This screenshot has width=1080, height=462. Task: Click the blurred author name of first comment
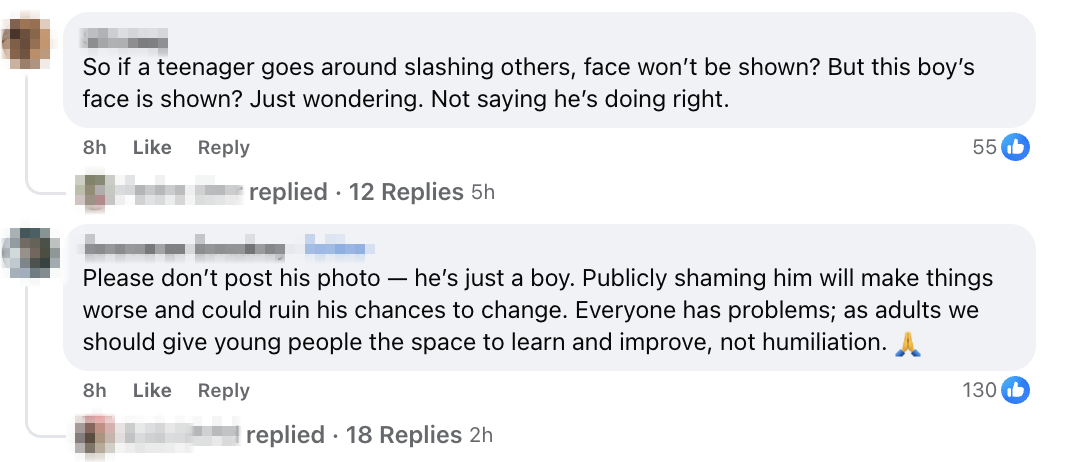pyautogui.click(x=124, y=39)
